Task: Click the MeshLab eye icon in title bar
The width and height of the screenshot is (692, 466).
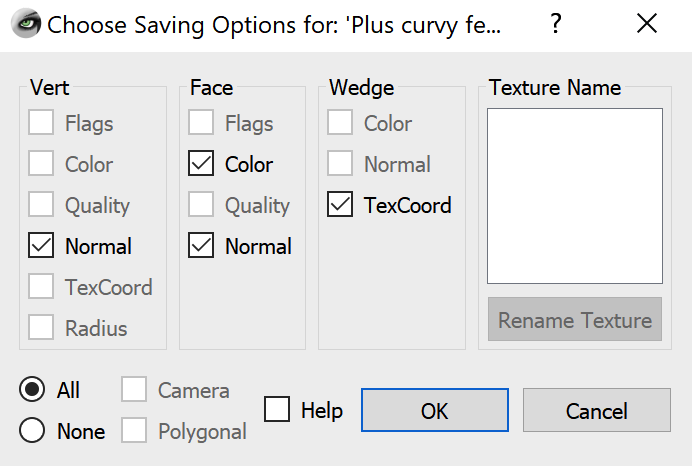Action: 26,24
